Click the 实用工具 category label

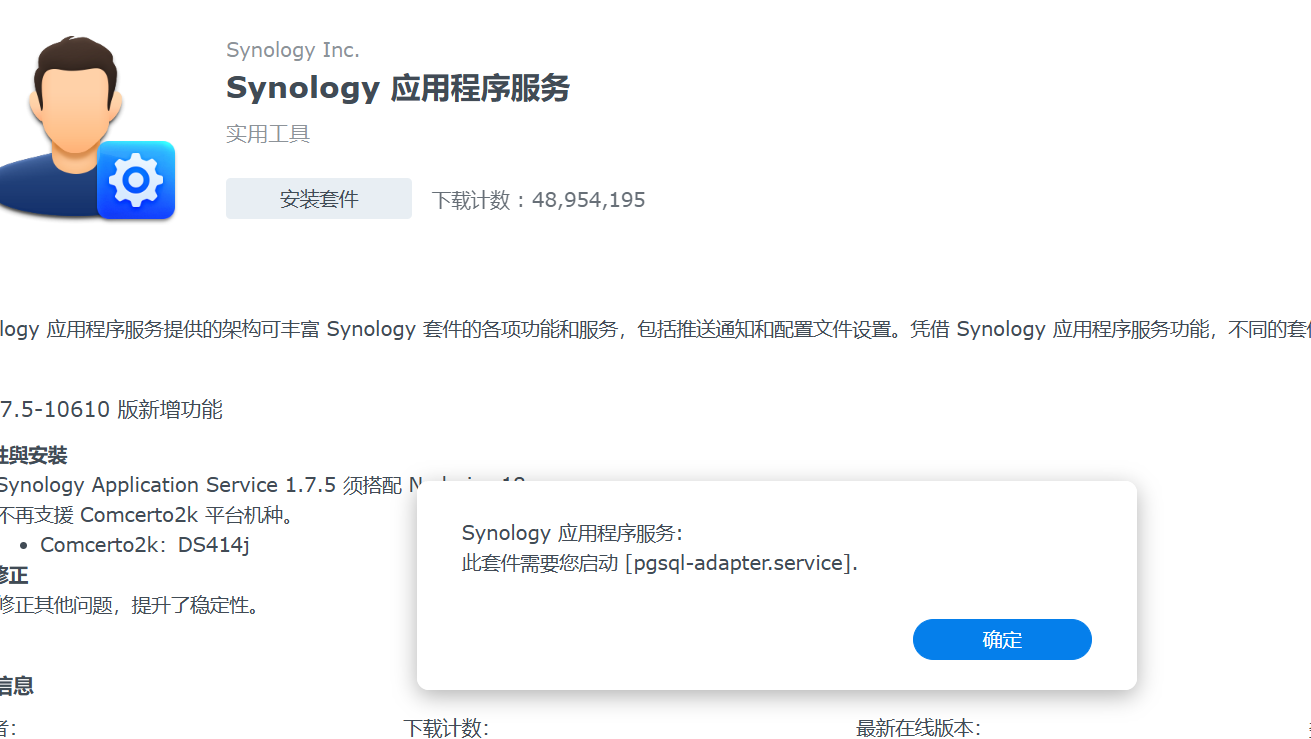point(268,134)
